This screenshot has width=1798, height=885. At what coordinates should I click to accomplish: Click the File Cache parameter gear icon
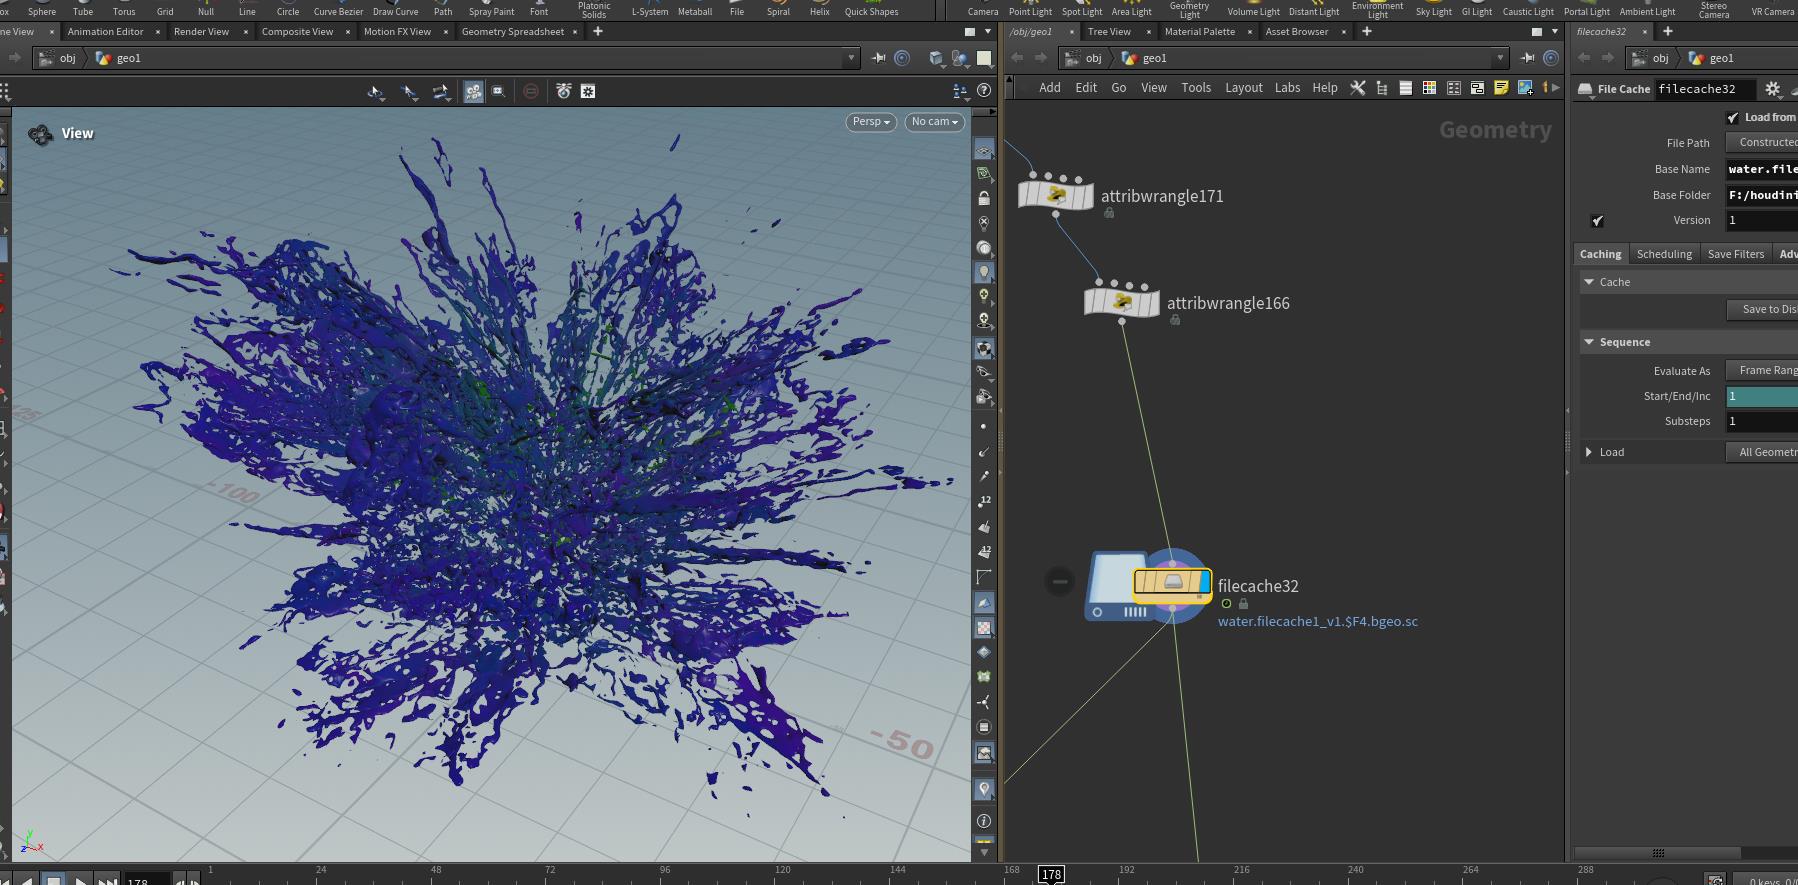[1772, 89]
